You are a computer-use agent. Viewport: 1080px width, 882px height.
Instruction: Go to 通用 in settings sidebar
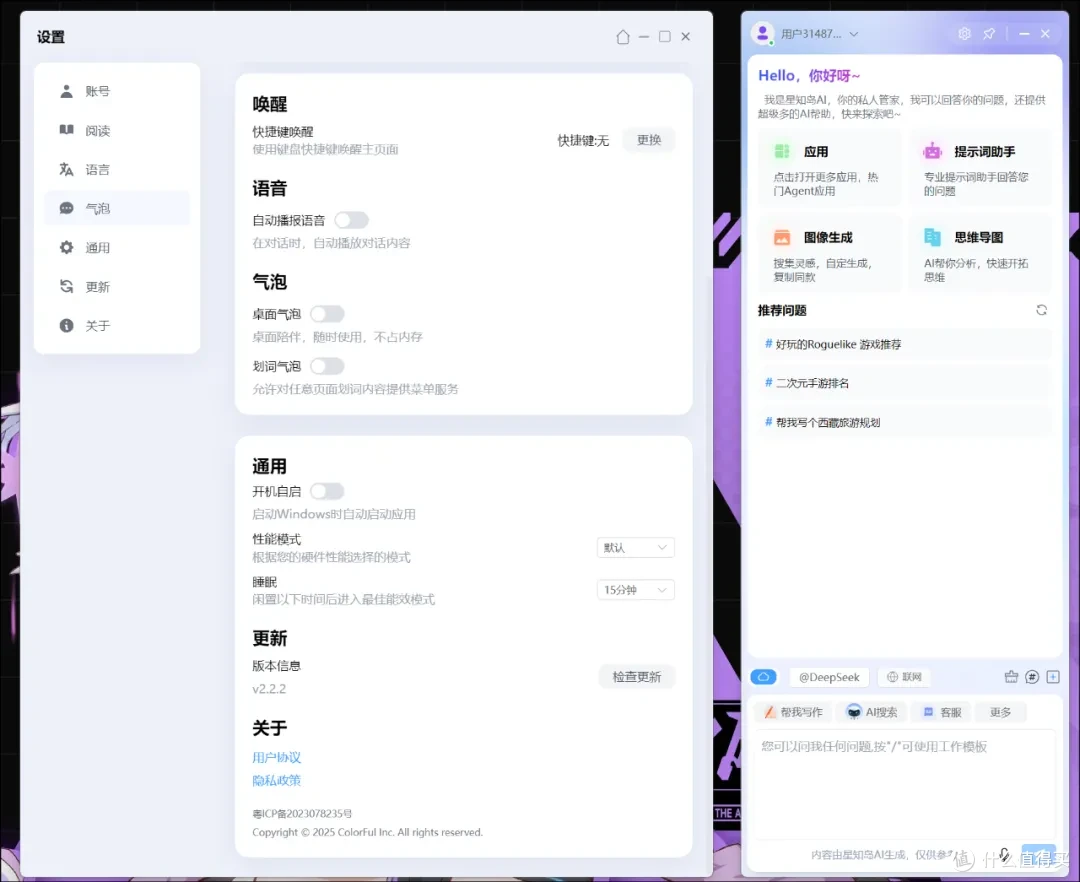coord(116,248)
